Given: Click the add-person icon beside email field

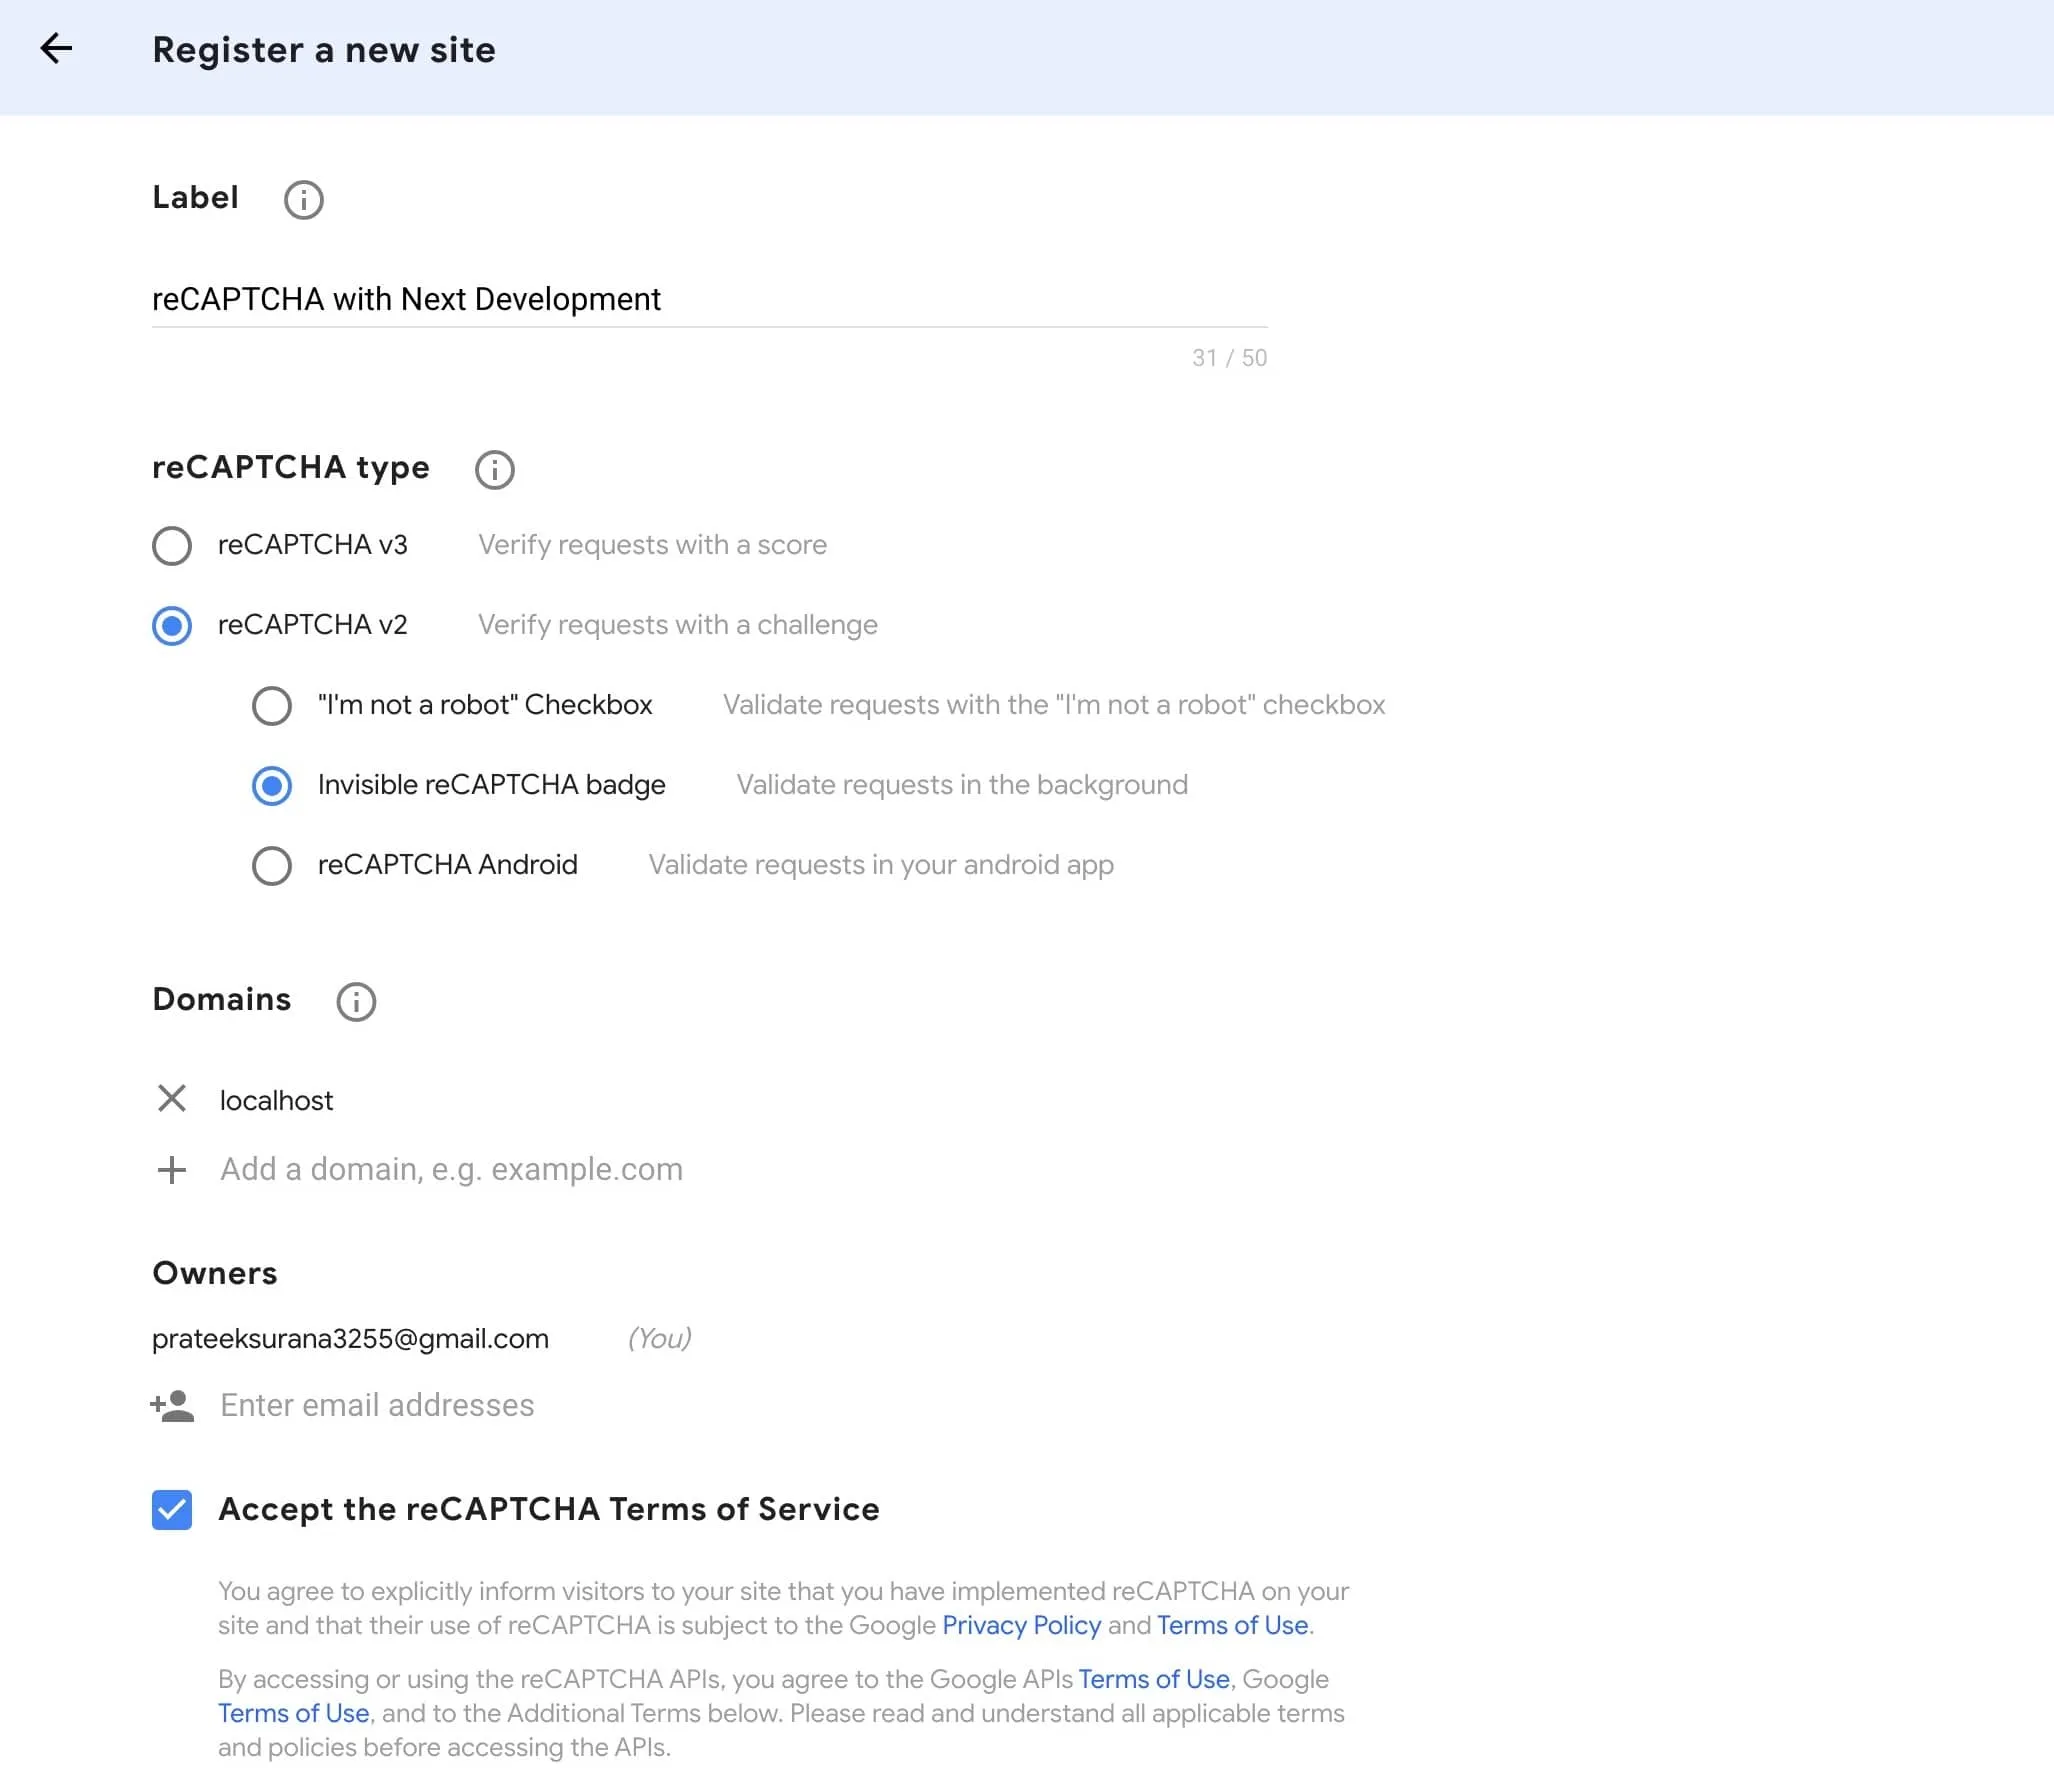Looking at the screenshot, I should [x=172, y=1405].
